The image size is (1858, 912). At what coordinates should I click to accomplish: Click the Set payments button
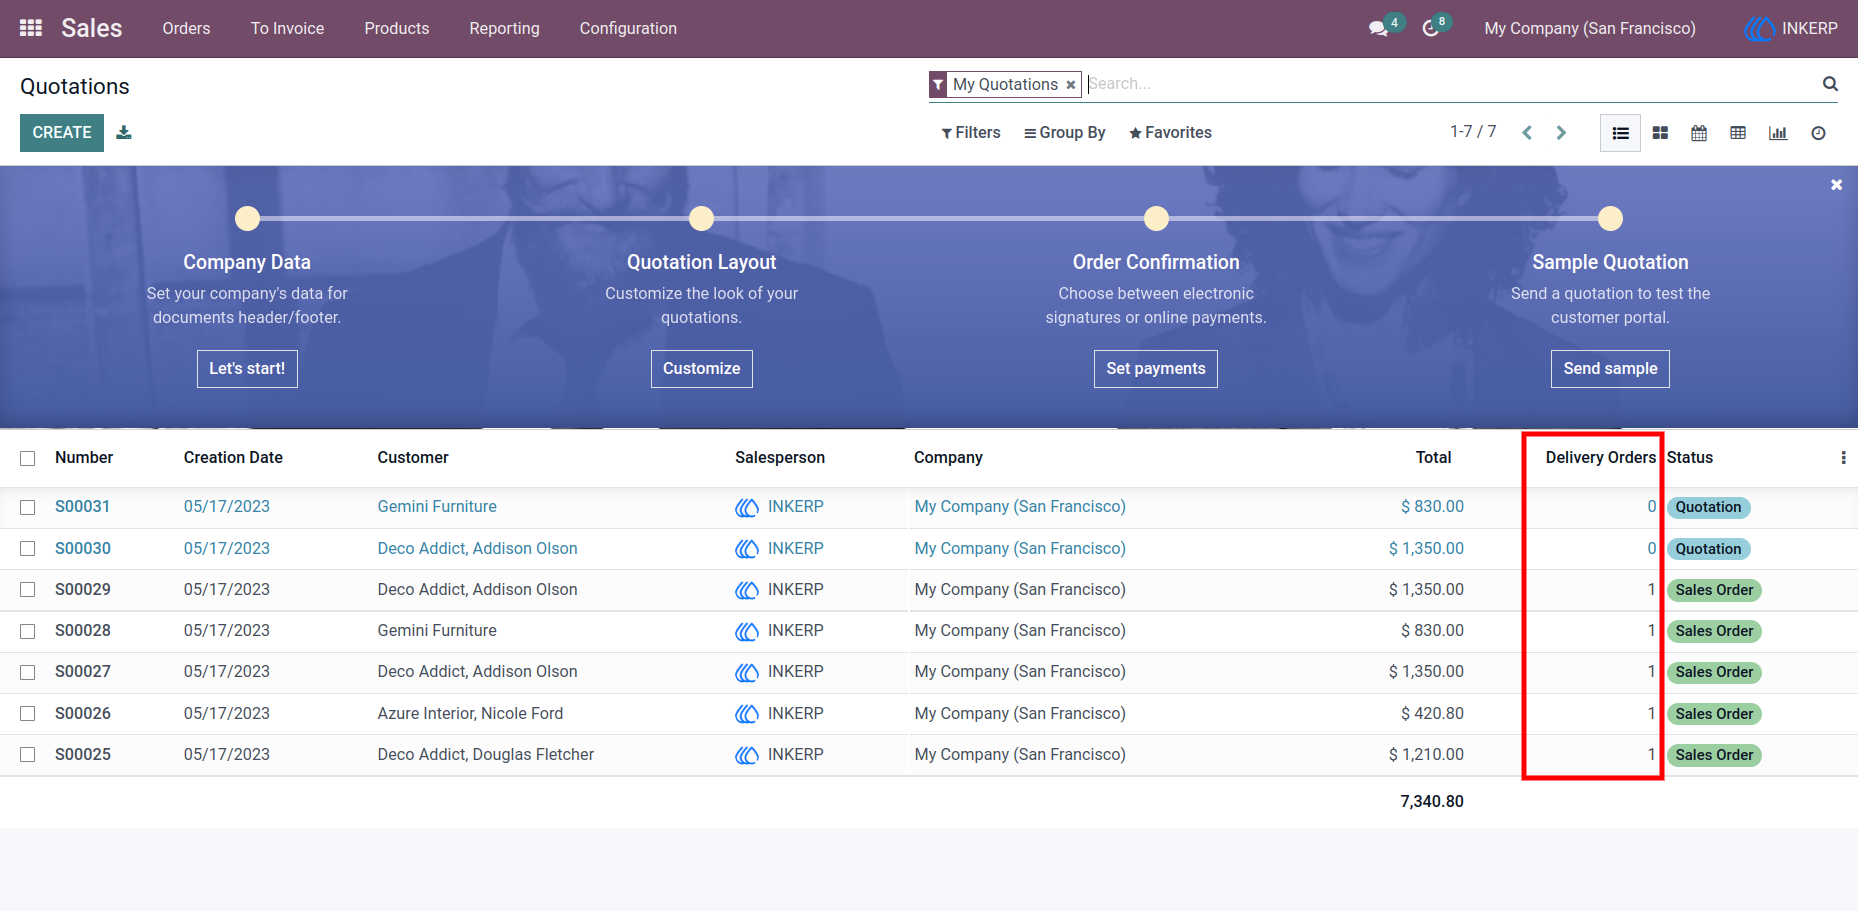pos(1156,369)
